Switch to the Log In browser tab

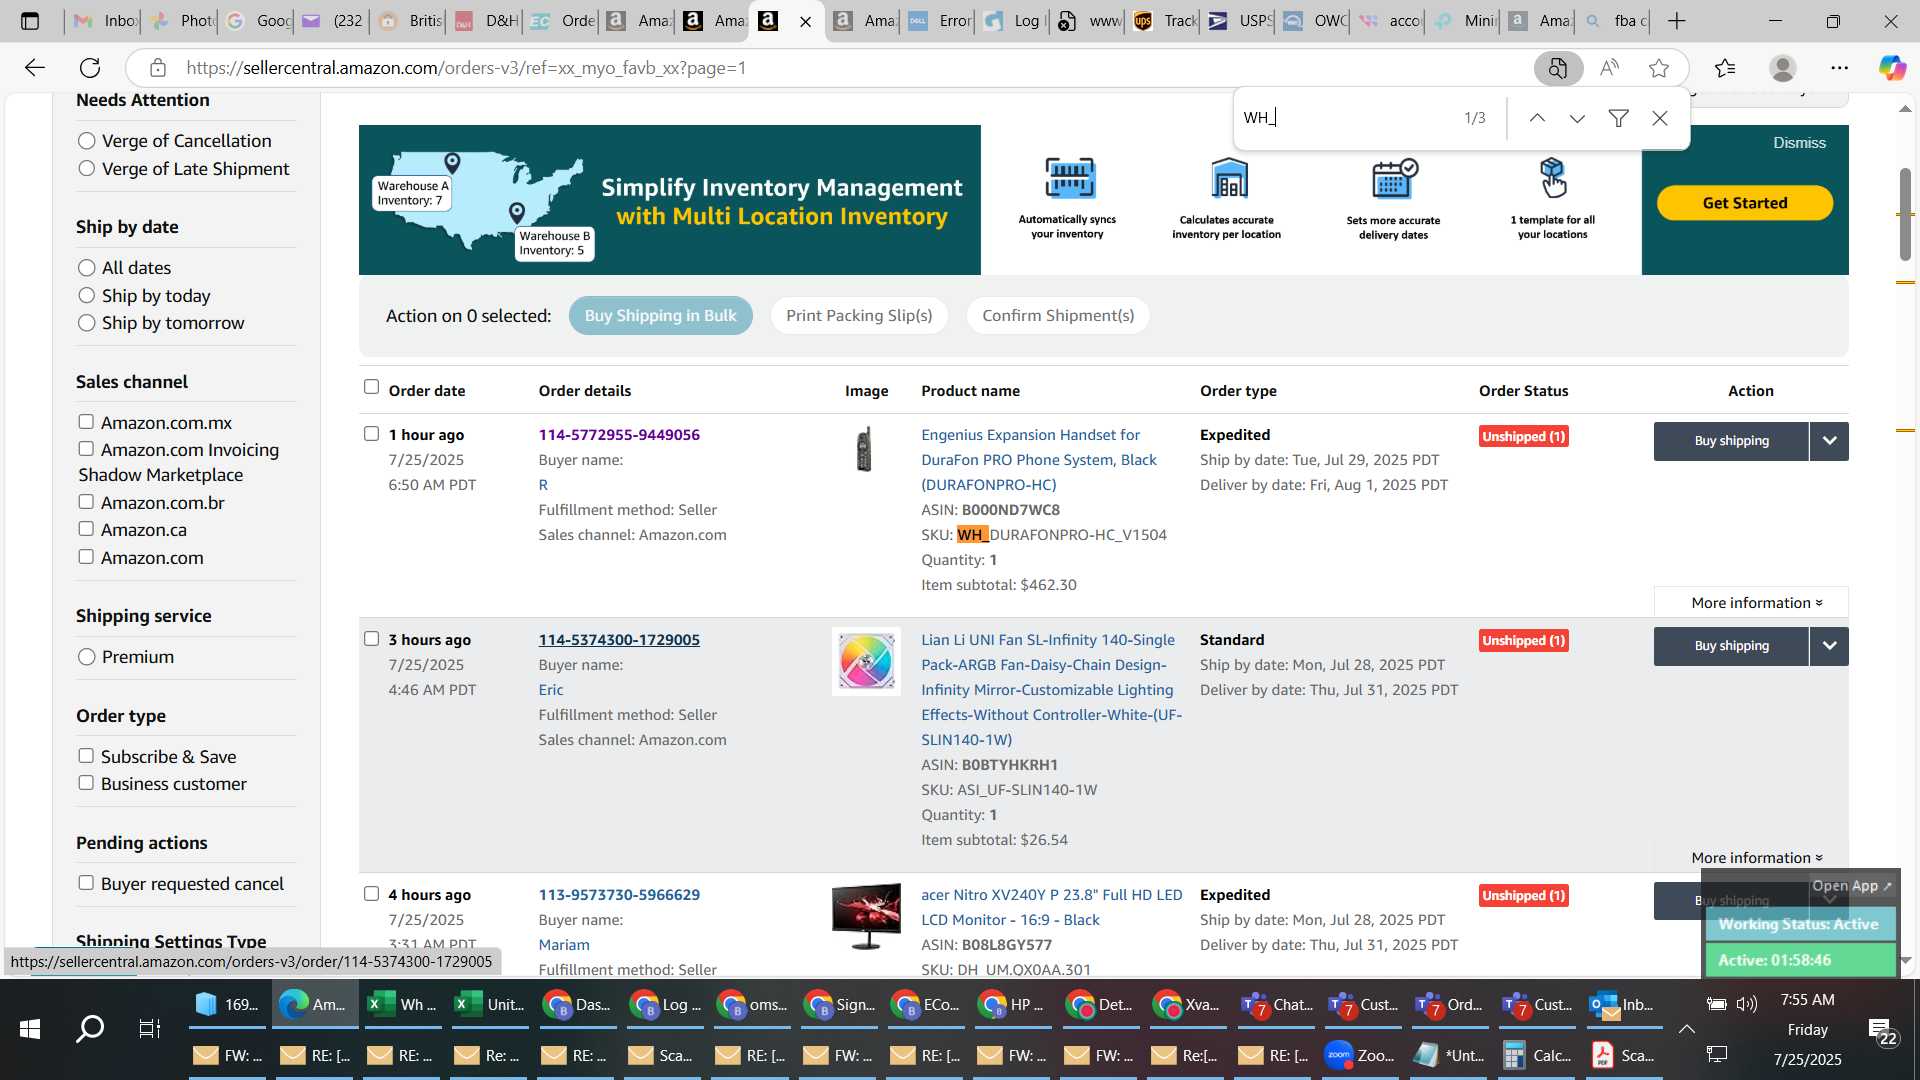point(1012,20)
